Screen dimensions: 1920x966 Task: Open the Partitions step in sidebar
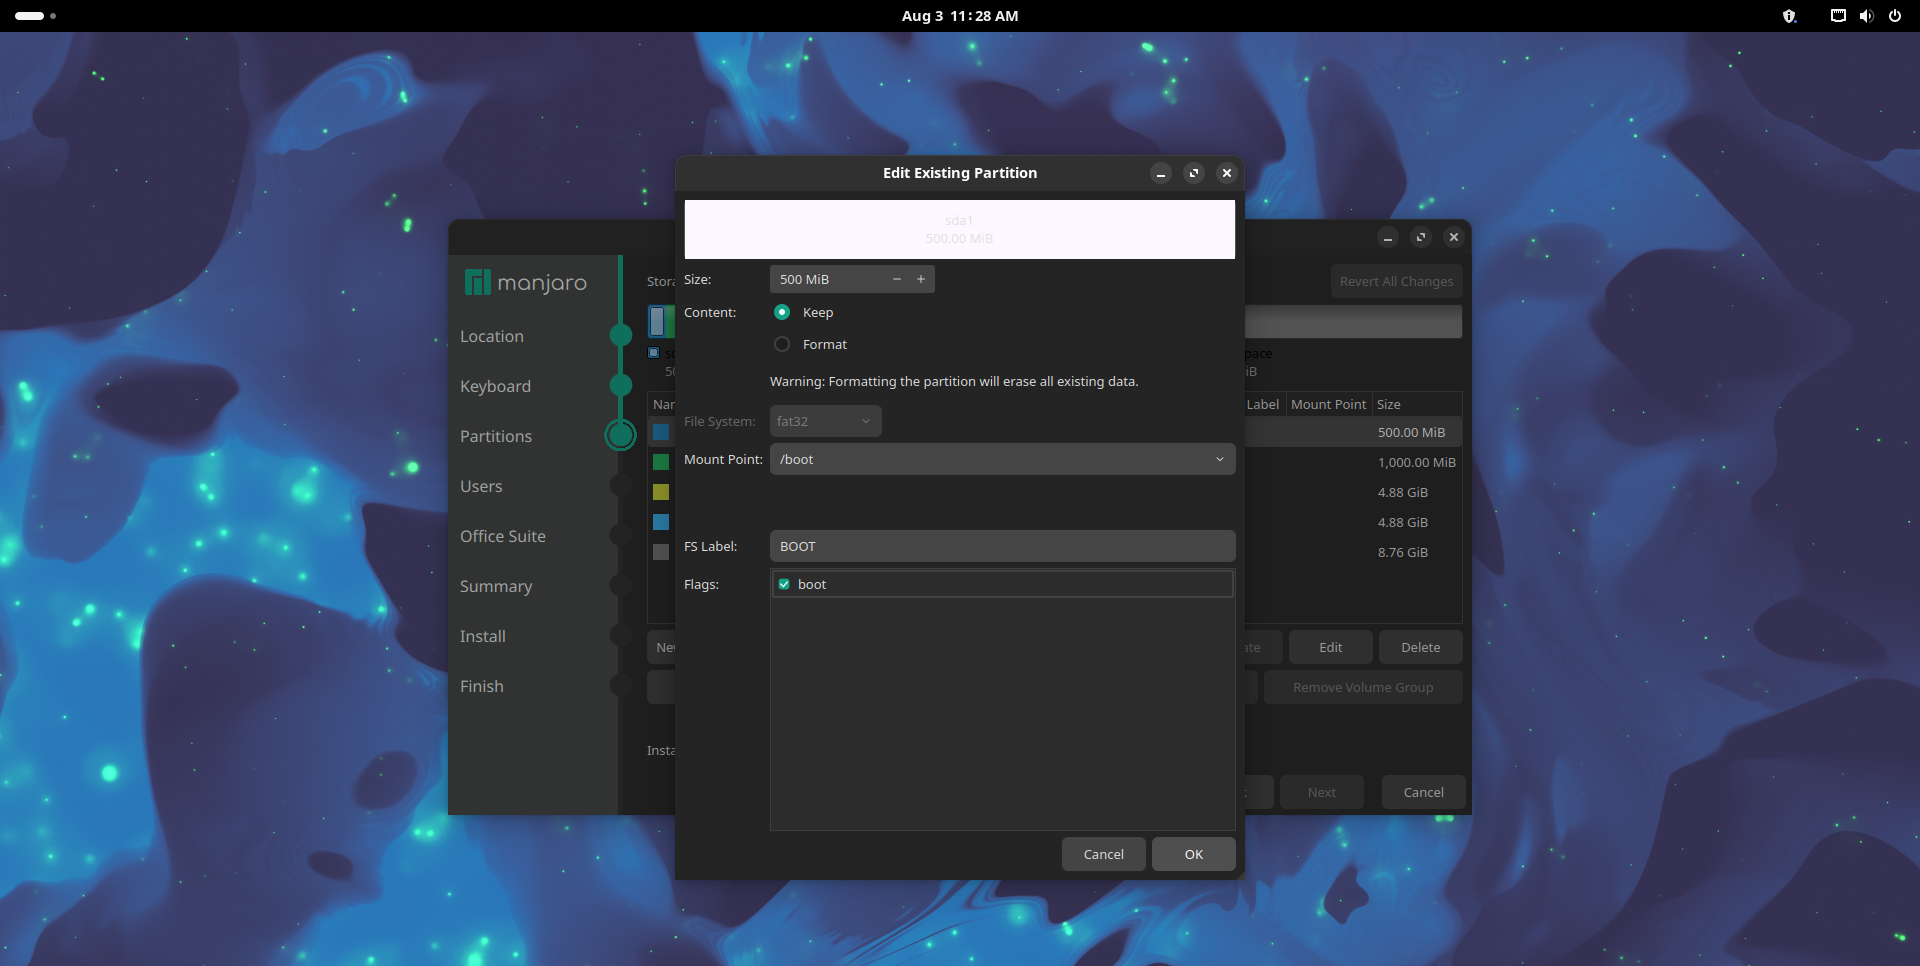pos(495,436)
